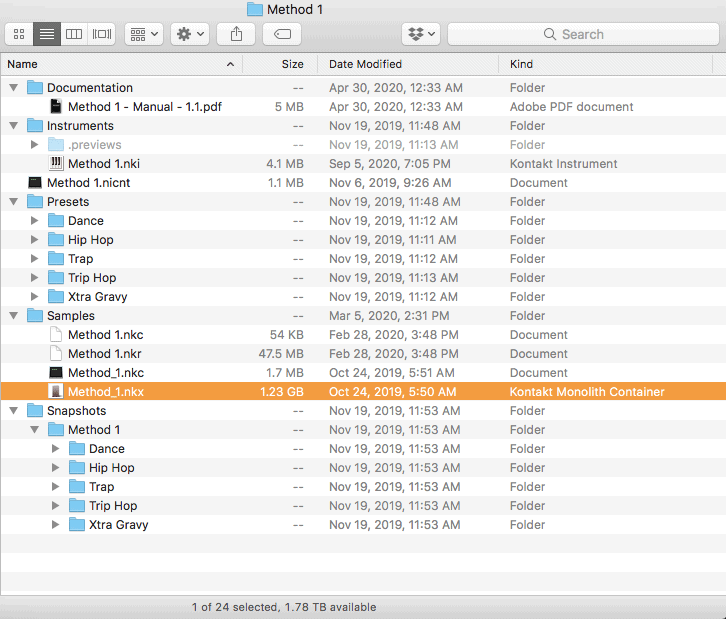
Task: Switch to gallery view mode
Action: [x=102, y=34]
